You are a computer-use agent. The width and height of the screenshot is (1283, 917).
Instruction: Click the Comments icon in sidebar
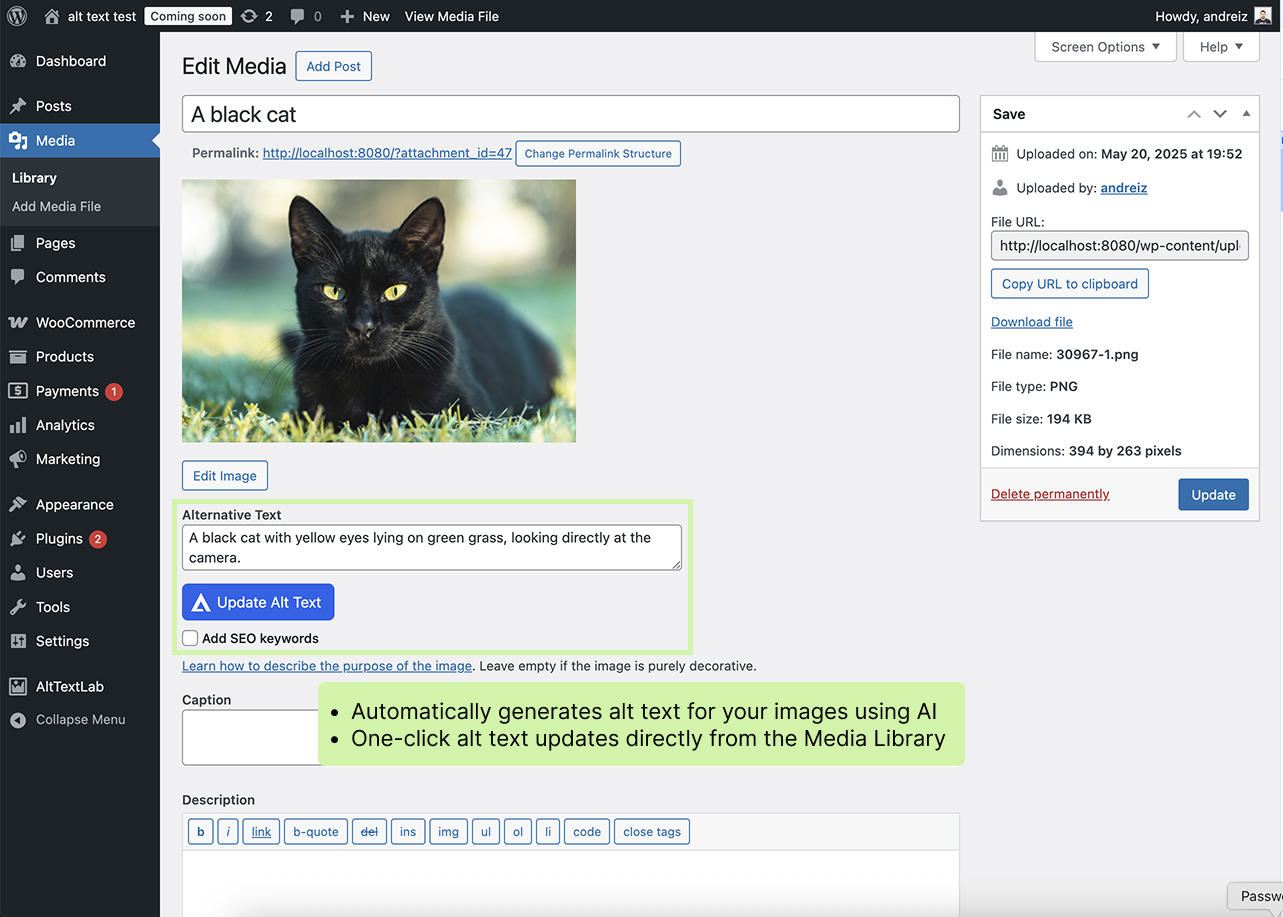coord(18,277)
